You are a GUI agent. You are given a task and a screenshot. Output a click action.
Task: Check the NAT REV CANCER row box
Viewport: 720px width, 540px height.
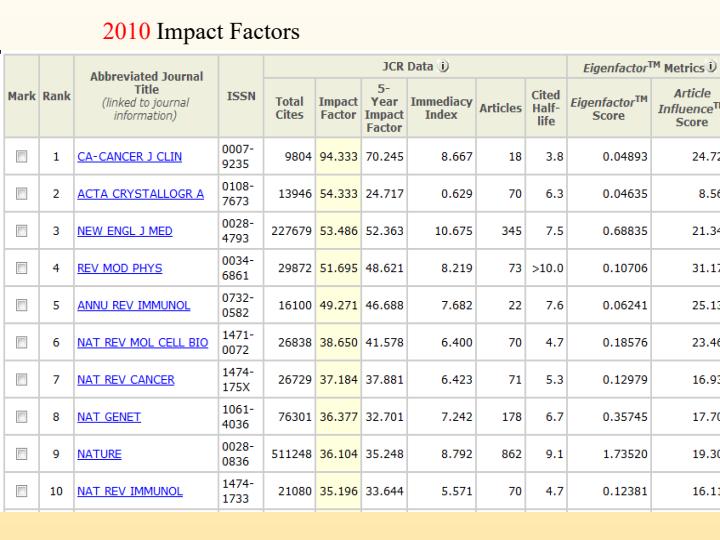tap(22, 379)
